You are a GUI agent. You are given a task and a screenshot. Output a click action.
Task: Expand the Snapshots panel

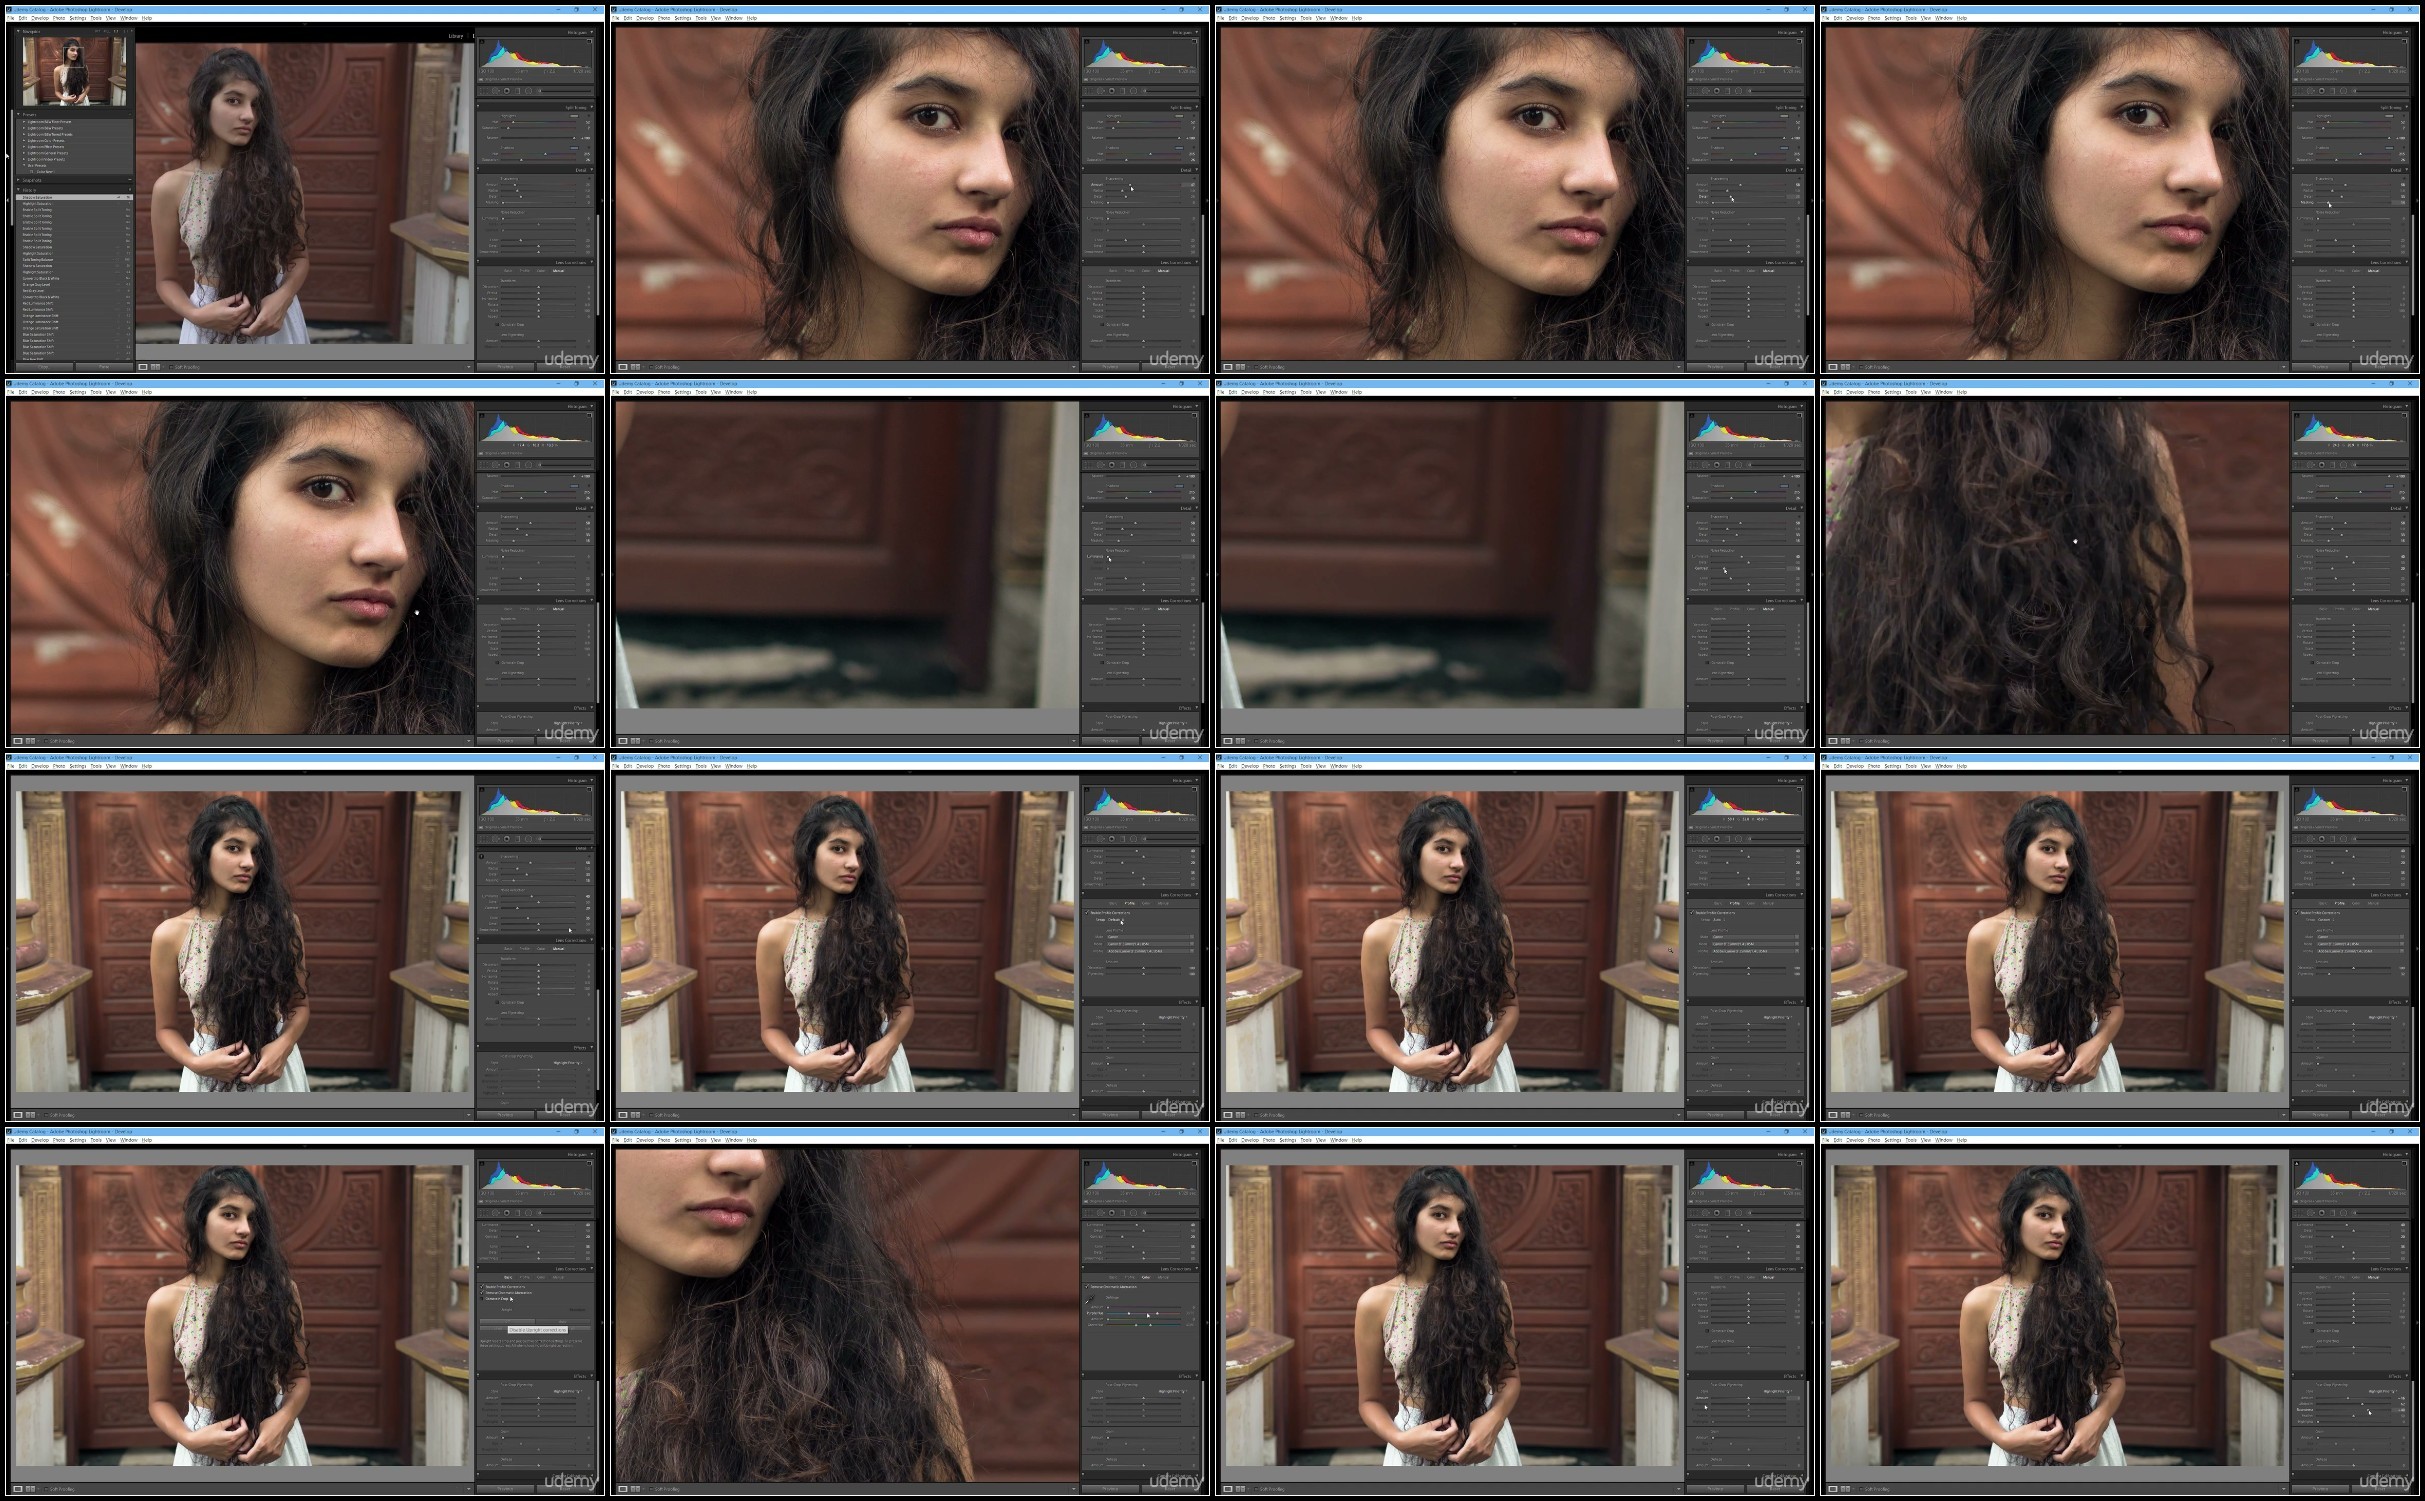pyautogui.click(x=18, y=179)
